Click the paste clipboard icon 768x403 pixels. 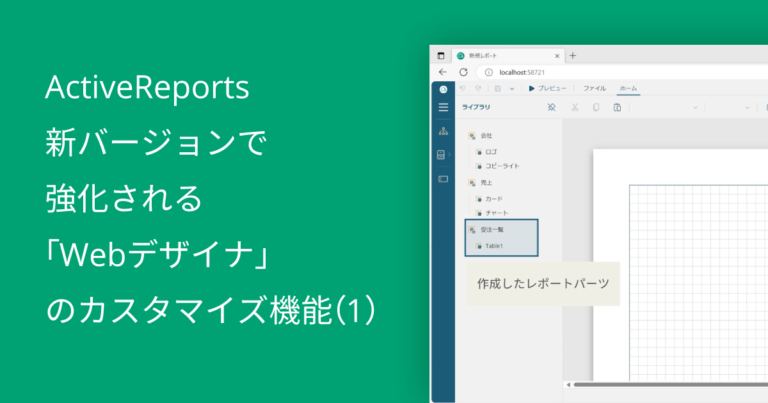[617, 107]
